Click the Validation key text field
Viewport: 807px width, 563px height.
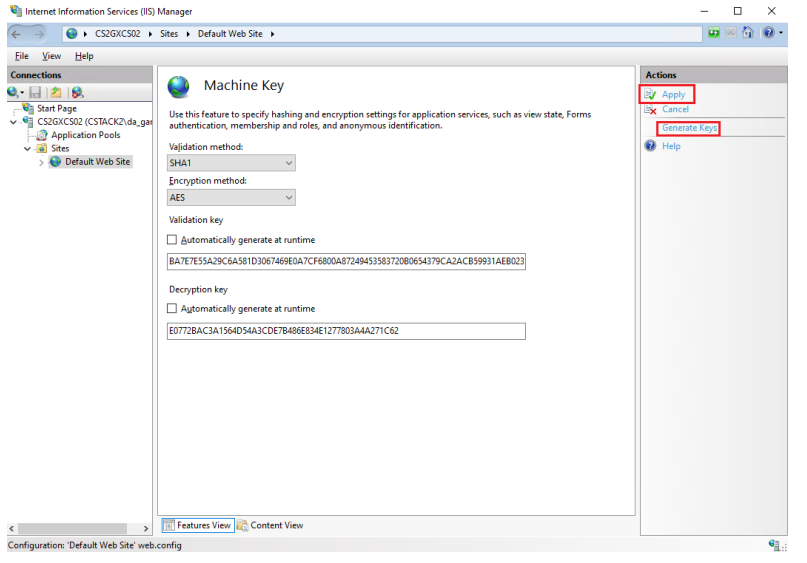point(346,261)
